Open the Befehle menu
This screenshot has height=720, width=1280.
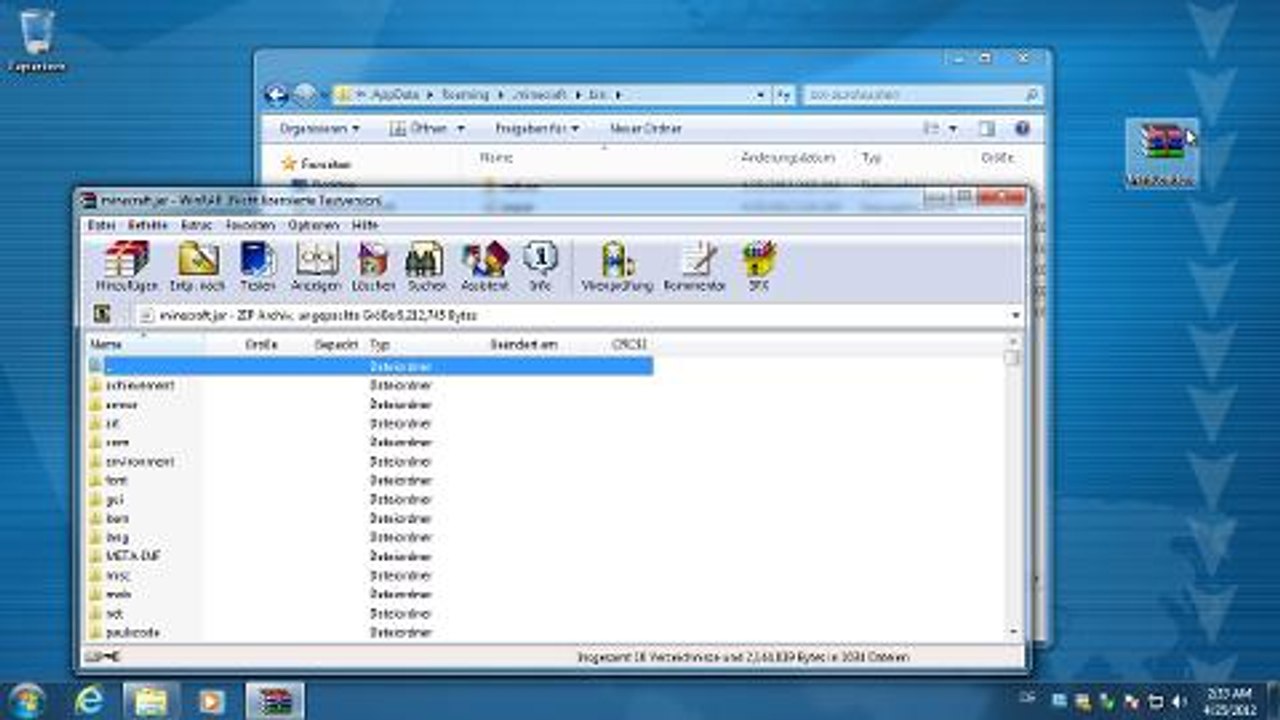pos(147,225)
